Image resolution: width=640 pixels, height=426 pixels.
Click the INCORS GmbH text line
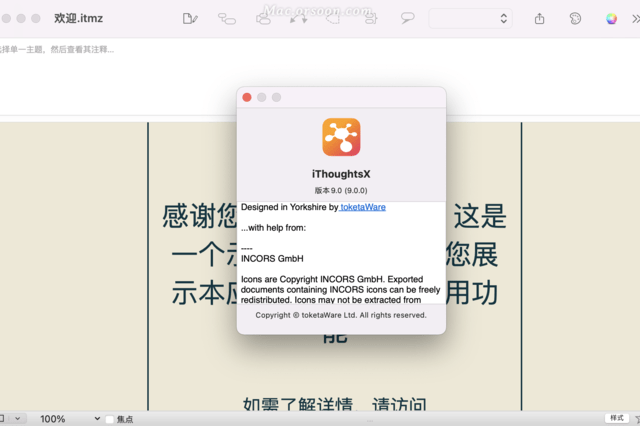272,259
